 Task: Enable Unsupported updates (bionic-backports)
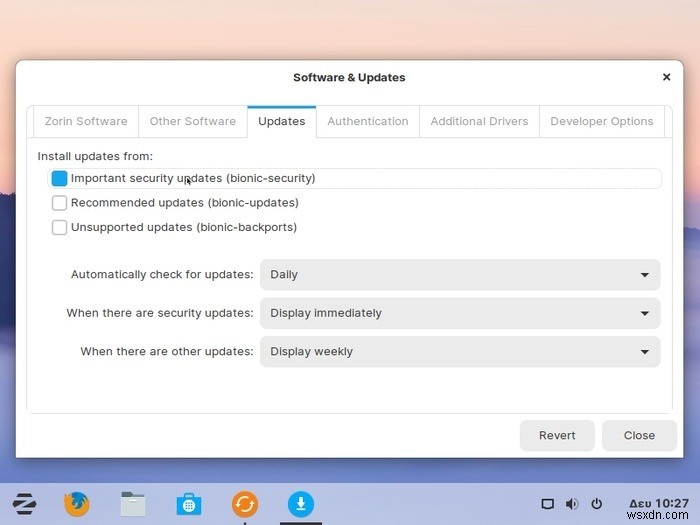59,227
